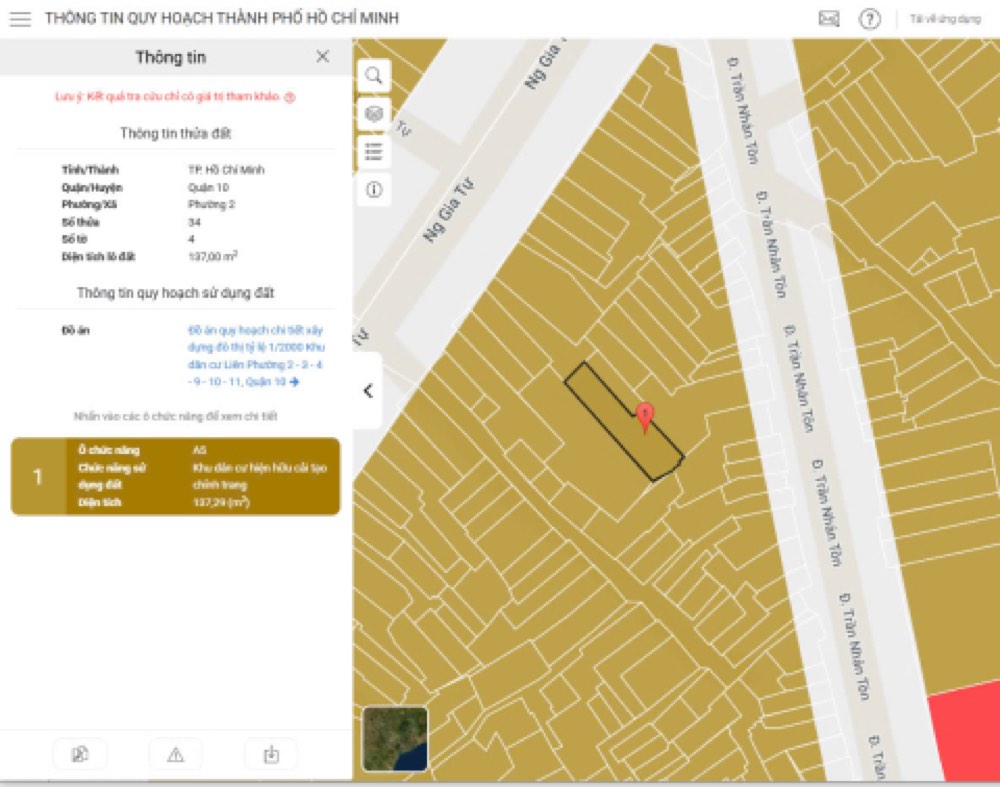Viewport: 1000px width, 787px height.
Task: Close the Thông tin panel
Action: click(323, 57)
